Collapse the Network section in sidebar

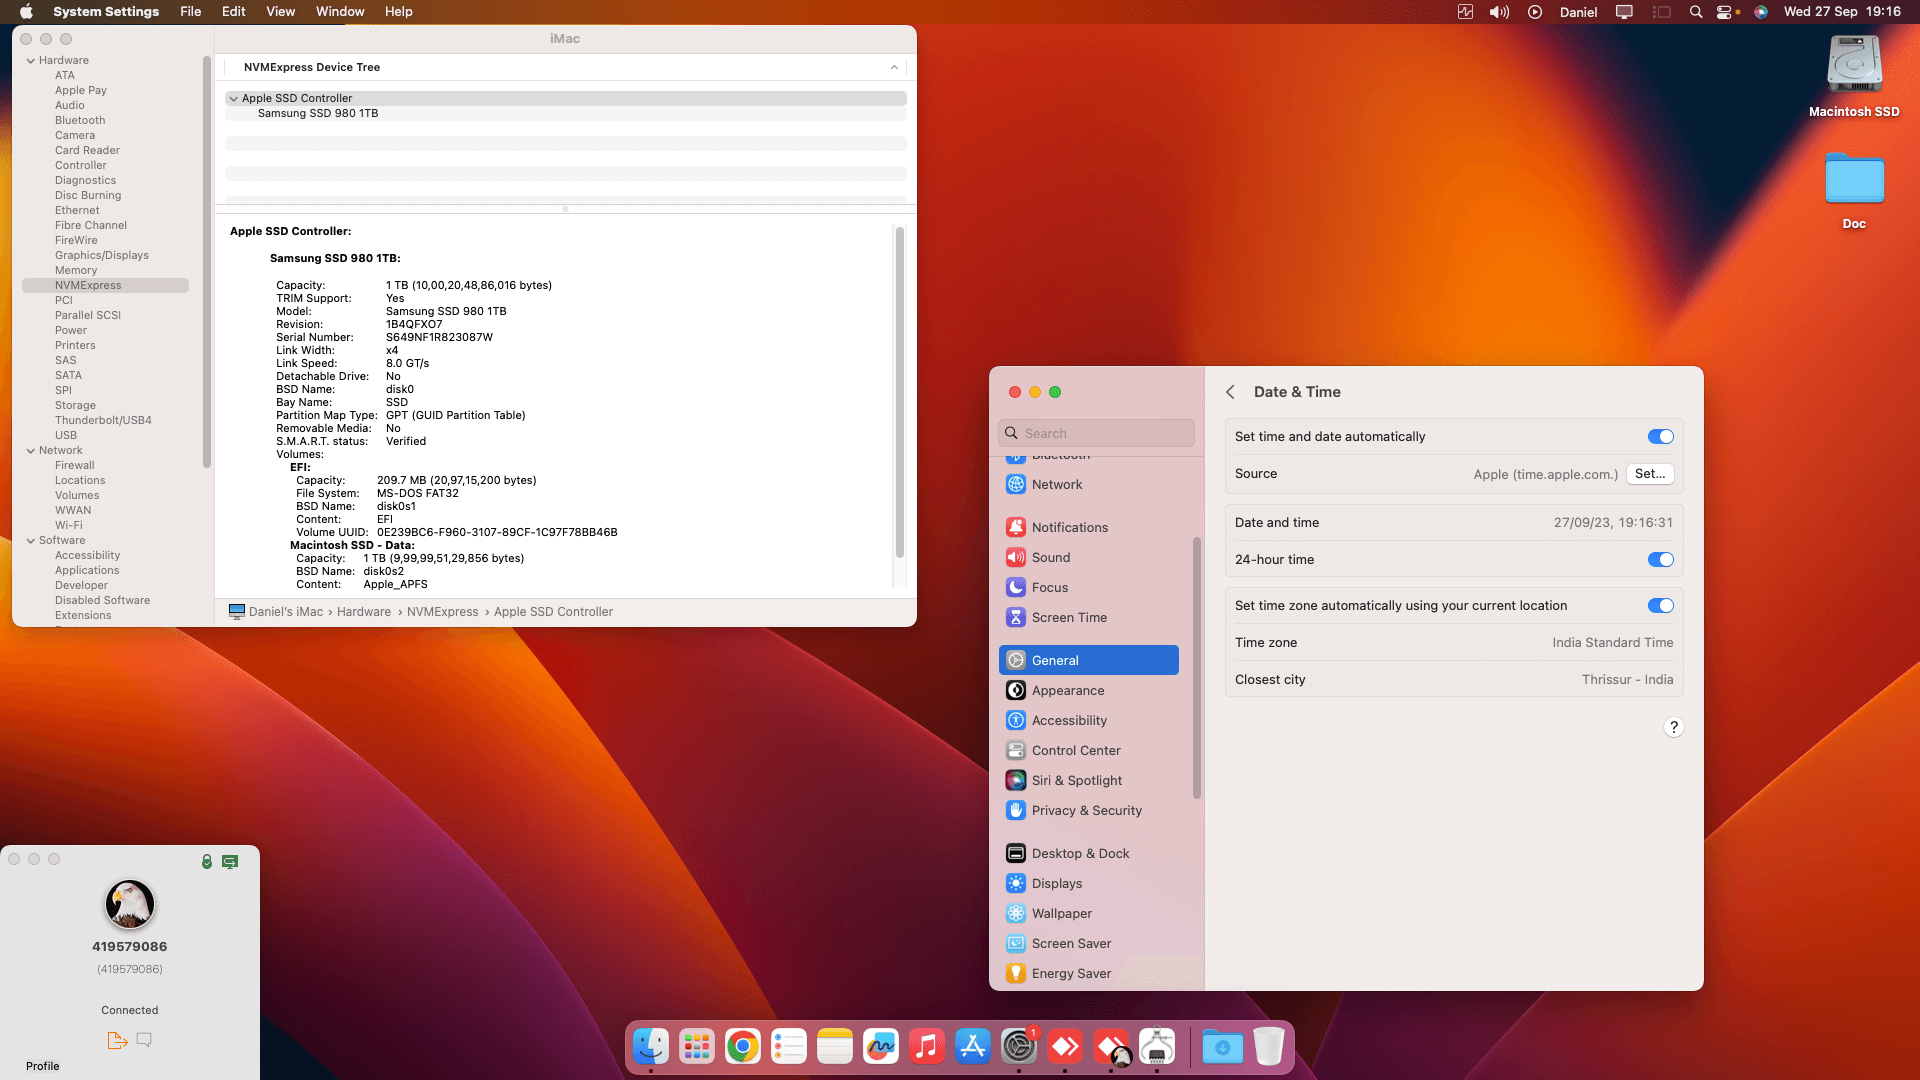pyautogui.click(x=30, y=450)
